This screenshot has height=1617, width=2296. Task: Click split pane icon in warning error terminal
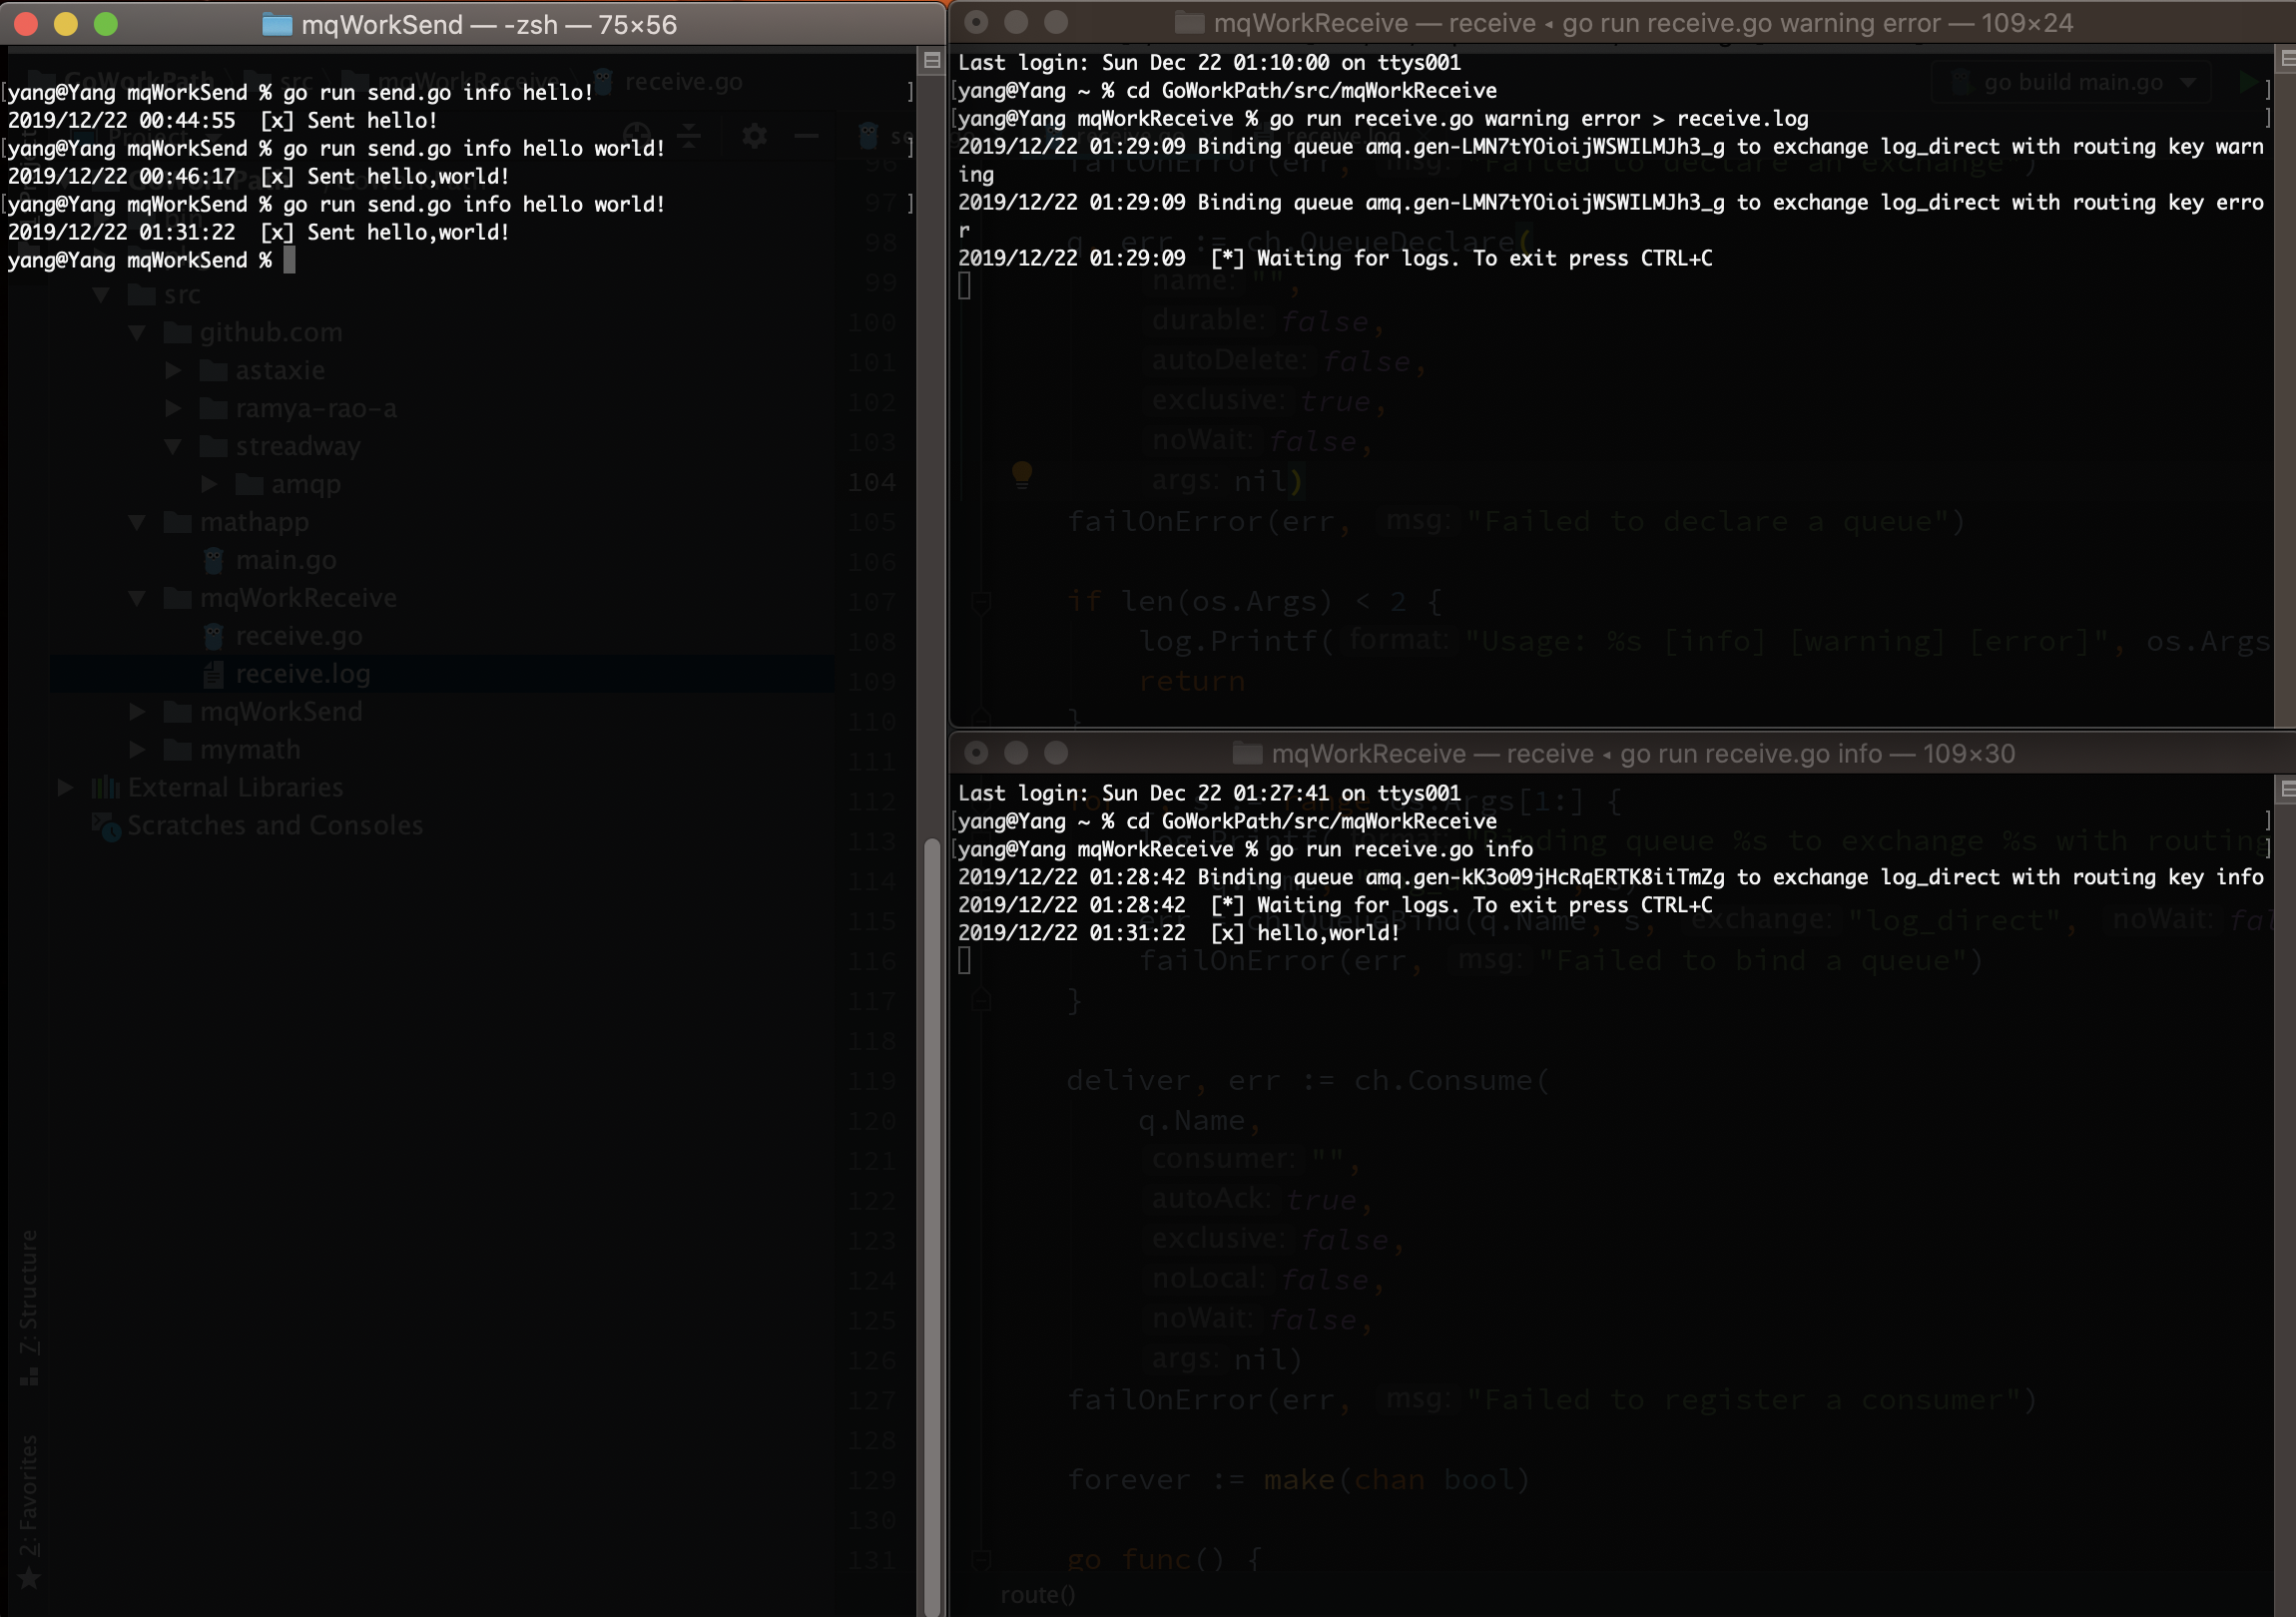2286,60
